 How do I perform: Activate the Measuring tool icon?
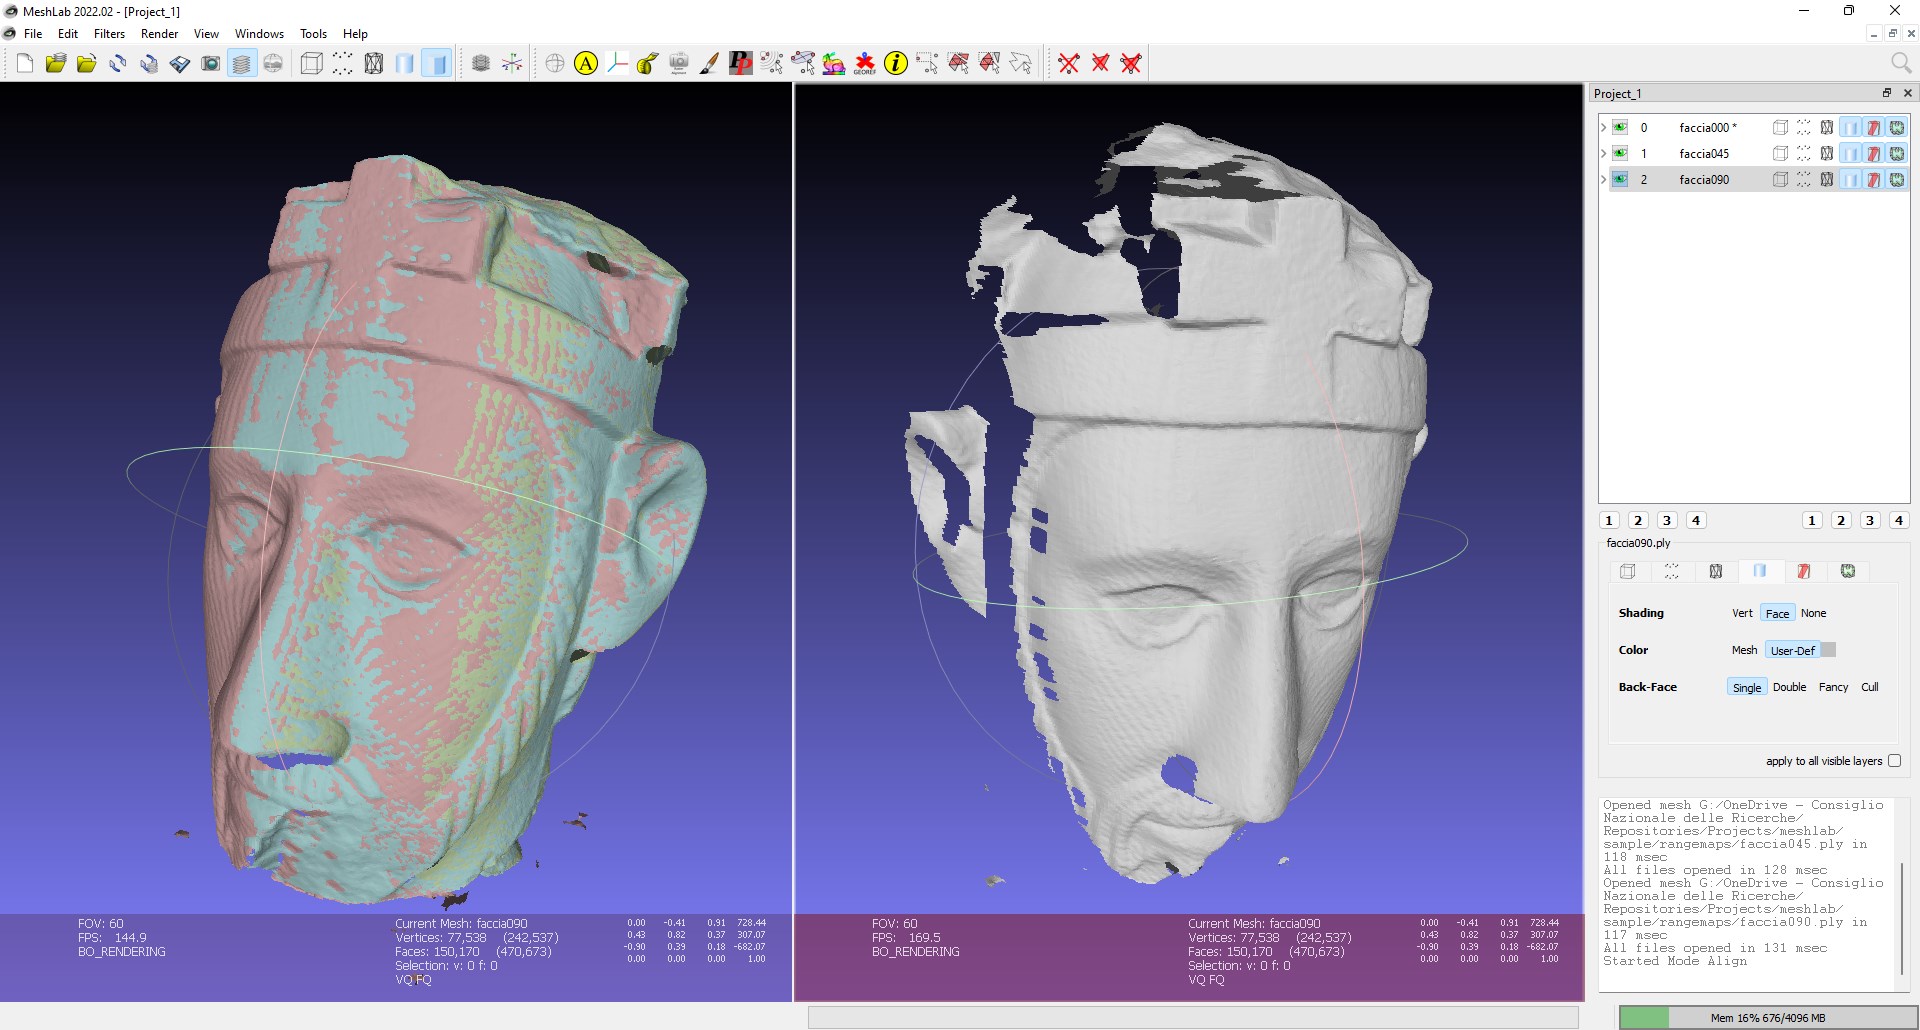646,63
